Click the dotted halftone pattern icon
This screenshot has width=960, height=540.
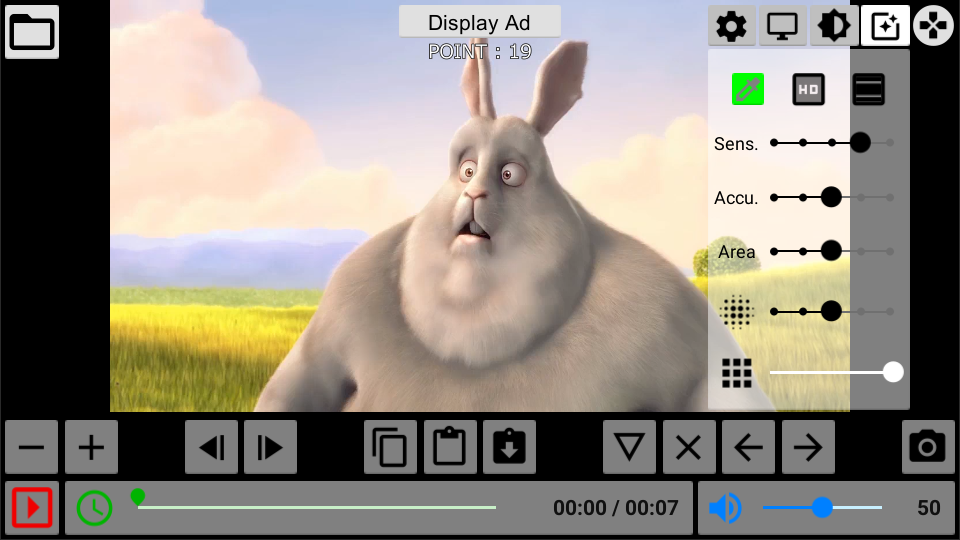tap(737, 312)
